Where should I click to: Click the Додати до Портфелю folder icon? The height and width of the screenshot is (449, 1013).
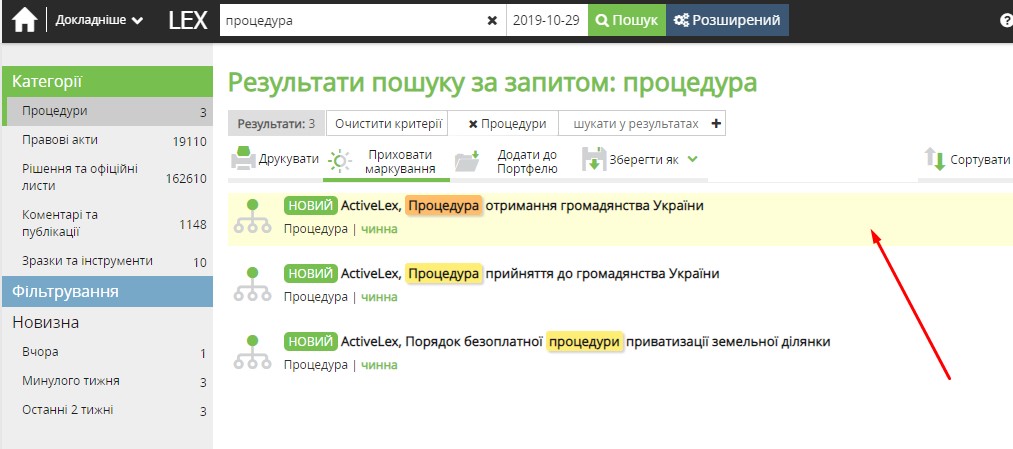click(x=468, y=161)
